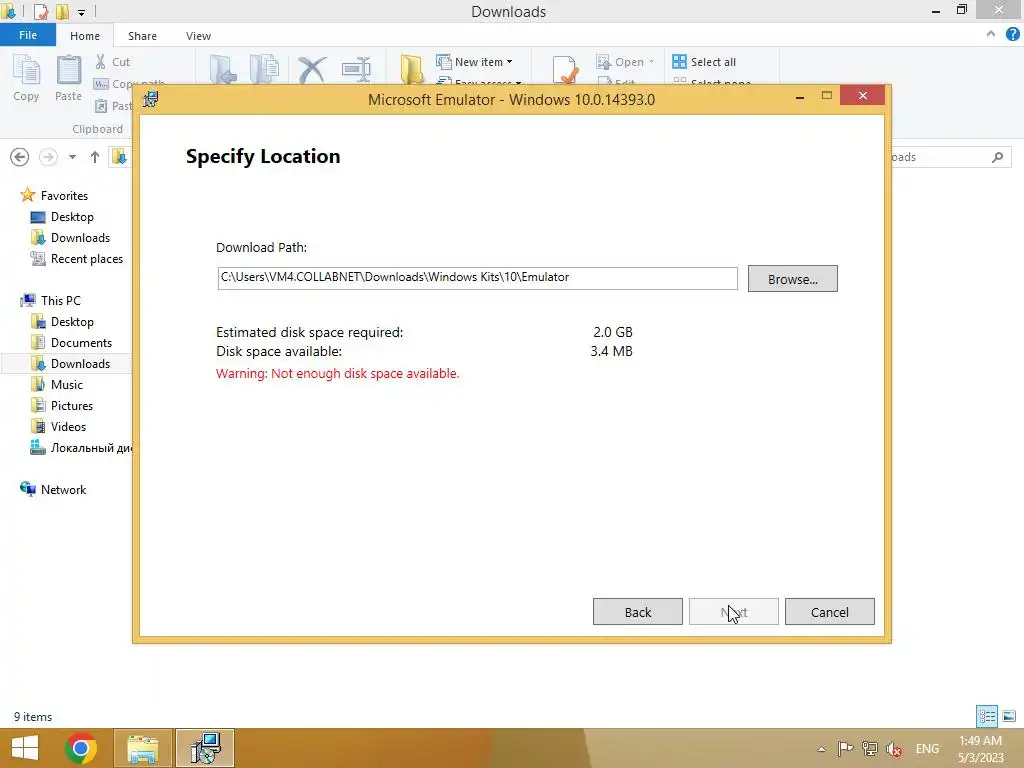Click the Move to icon in the ribbon
This screenshot has height=768, width=1024.
(x=223, y=69)
